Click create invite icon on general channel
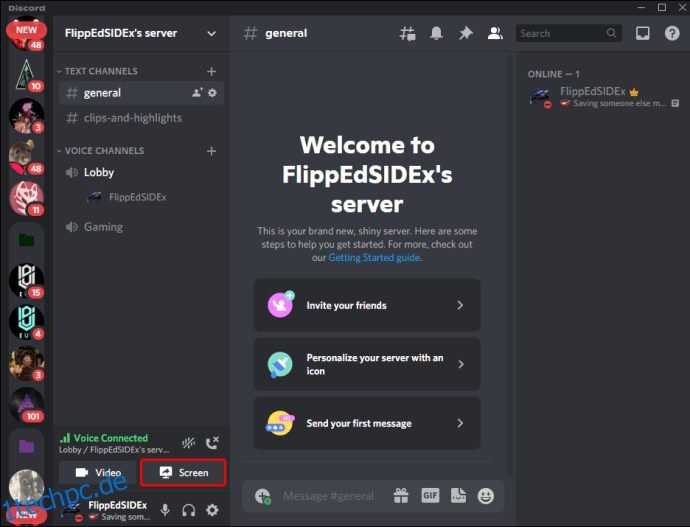The image size is (690, 527). [197, 92]
